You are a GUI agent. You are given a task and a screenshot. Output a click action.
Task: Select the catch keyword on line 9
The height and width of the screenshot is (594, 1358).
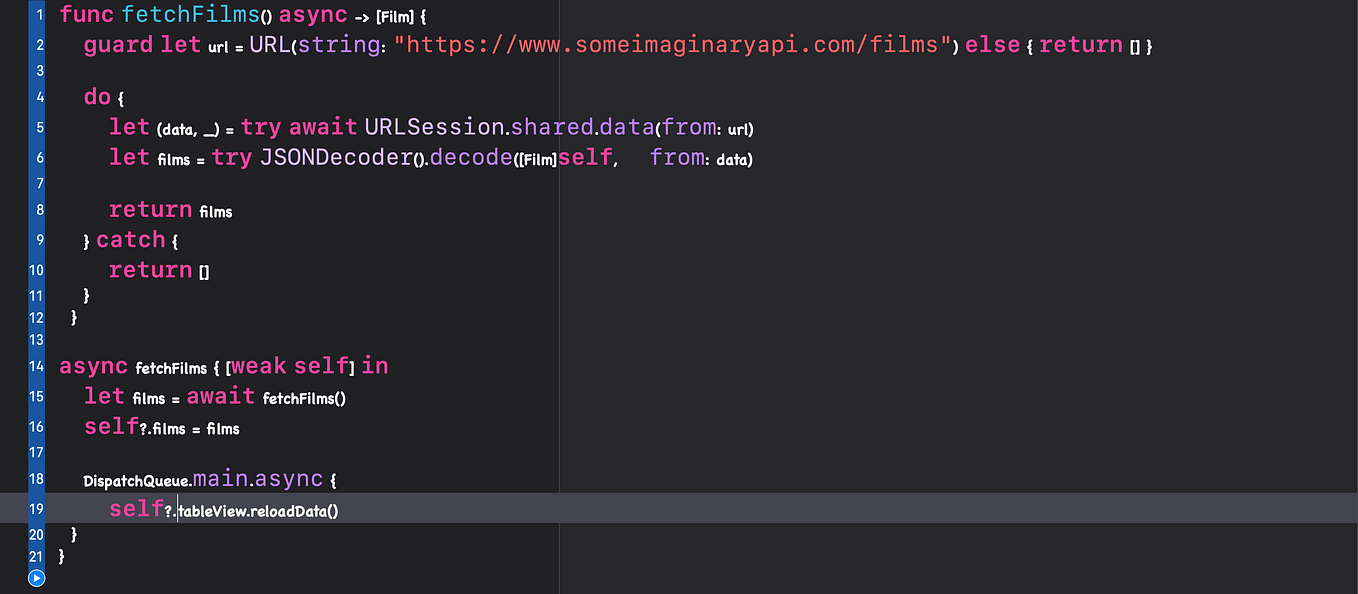(x=131, y=239)
